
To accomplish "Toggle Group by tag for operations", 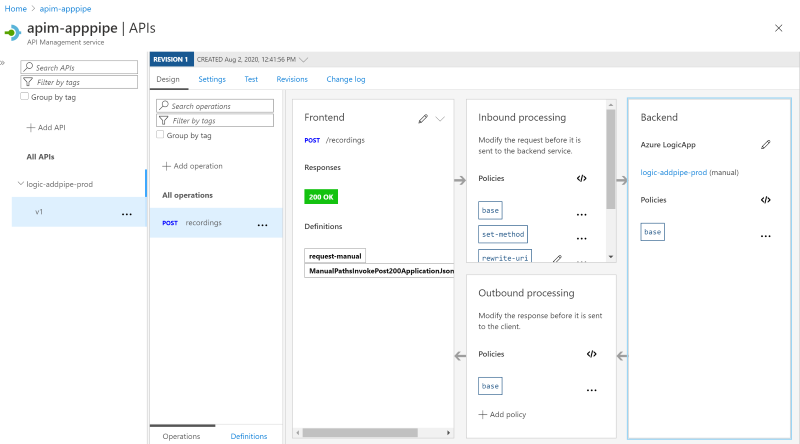I will pyautogui.click(x=160, y=135).
